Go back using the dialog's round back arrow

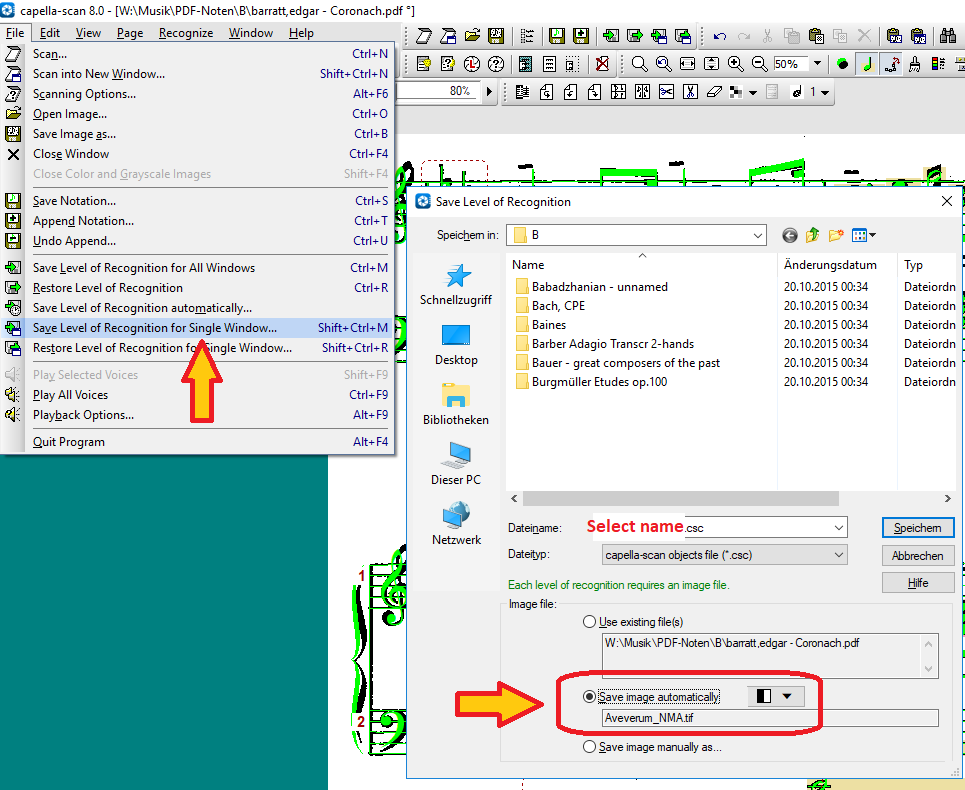click(x=790, y=235)
